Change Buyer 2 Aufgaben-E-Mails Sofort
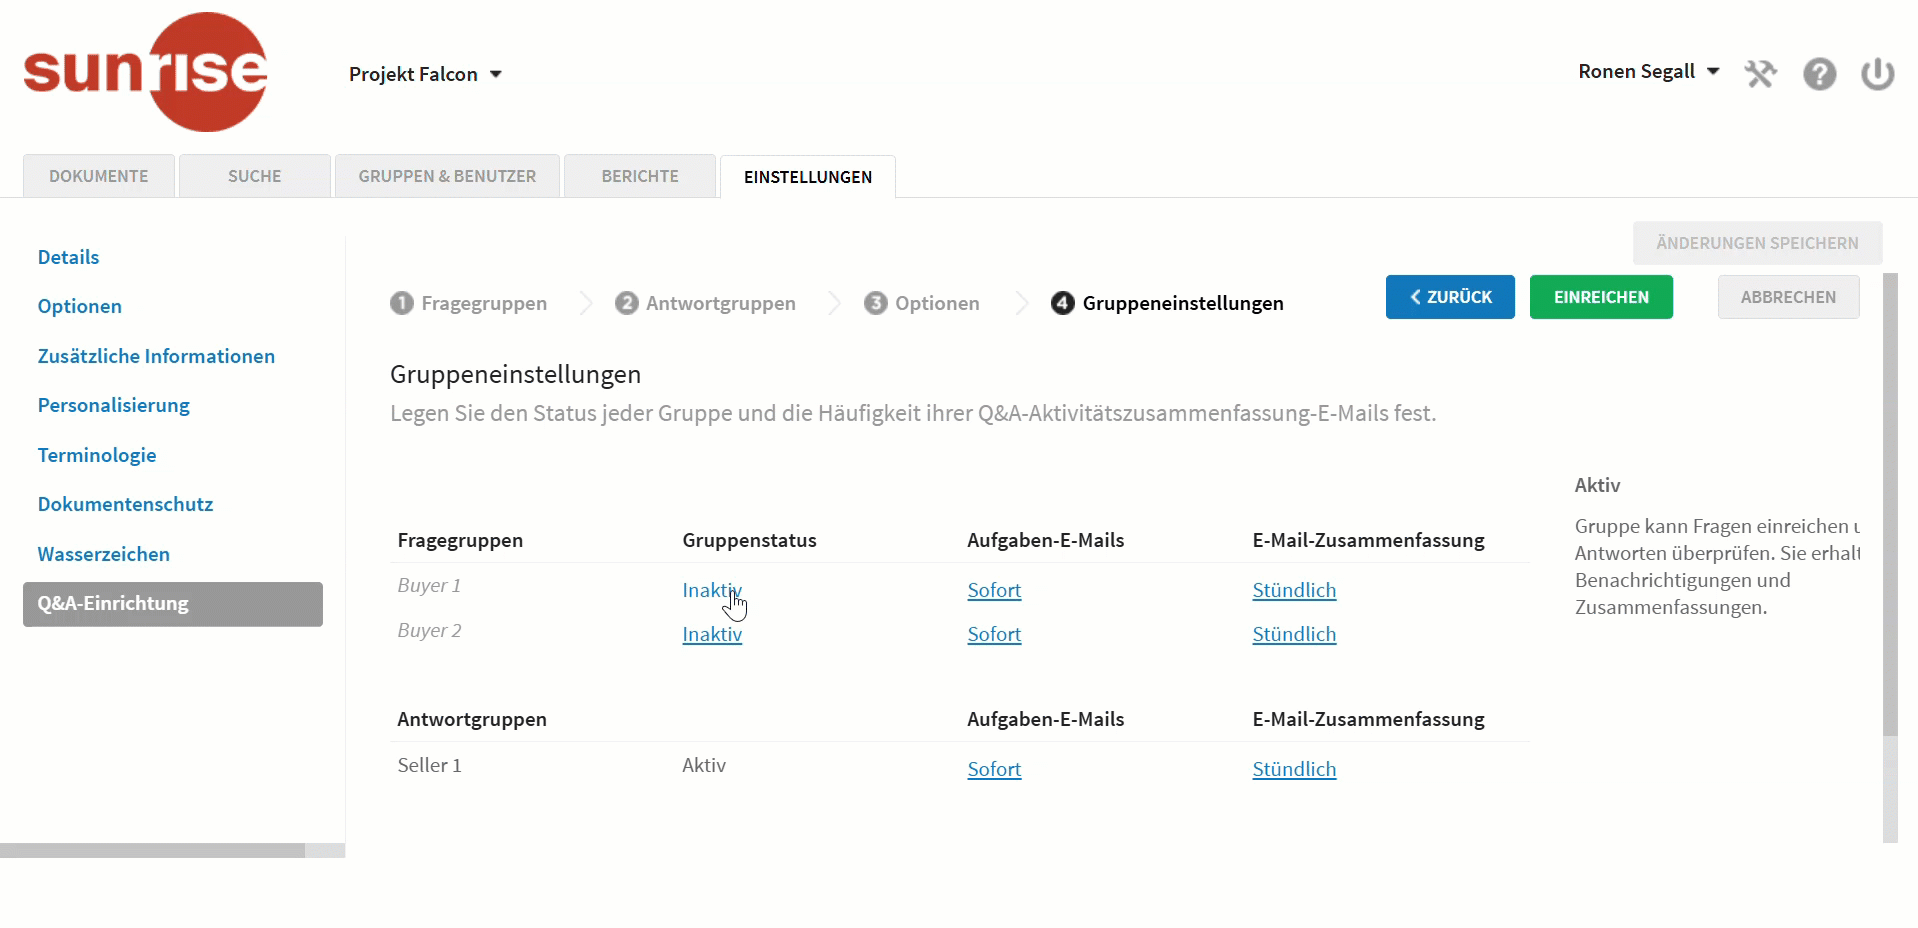This screenshot has height=928, width=1918. click(x=994, y=634)
